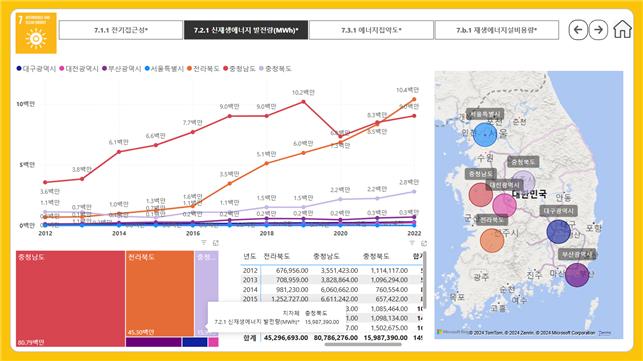Click table cell 3,828,864.00
This screenshot has width=643, height=361.
coord(339,280)
